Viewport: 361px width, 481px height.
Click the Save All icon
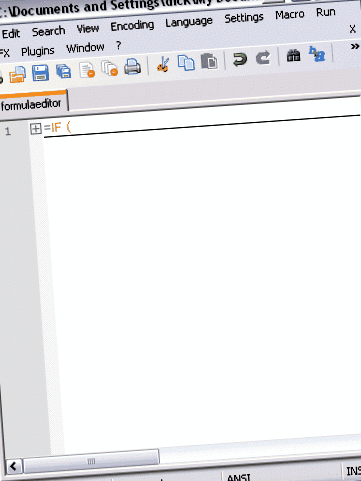pos(63,71)
